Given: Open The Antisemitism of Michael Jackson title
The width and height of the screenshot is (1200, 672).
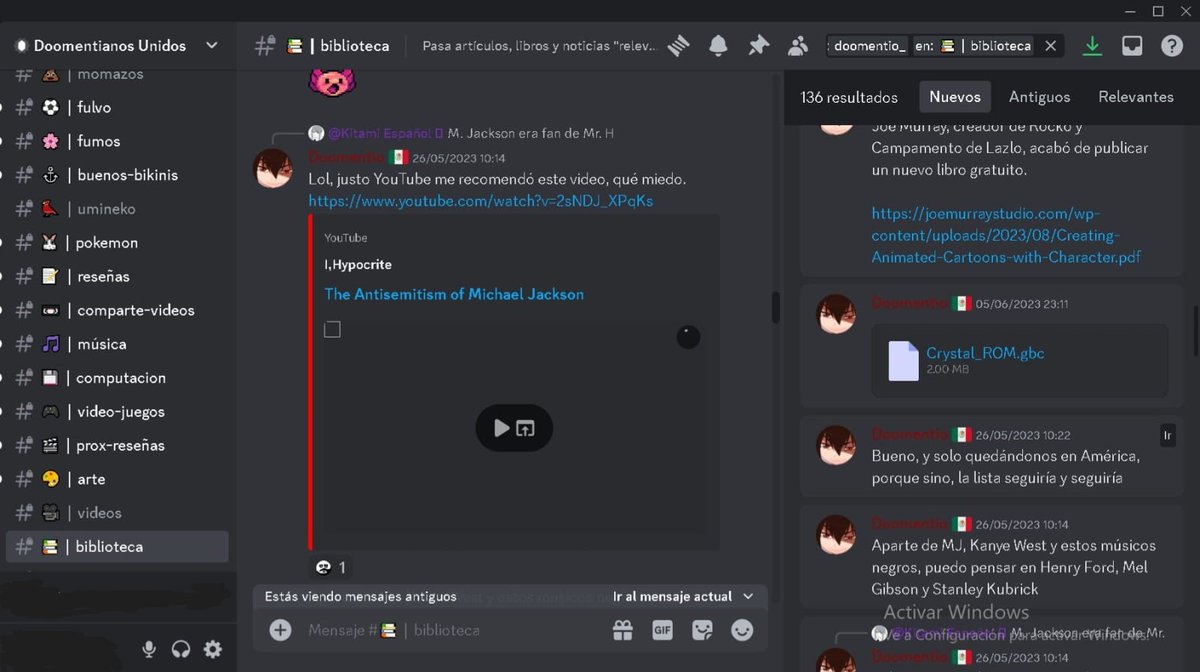Looking at the screenshot, I should [454, 294].
